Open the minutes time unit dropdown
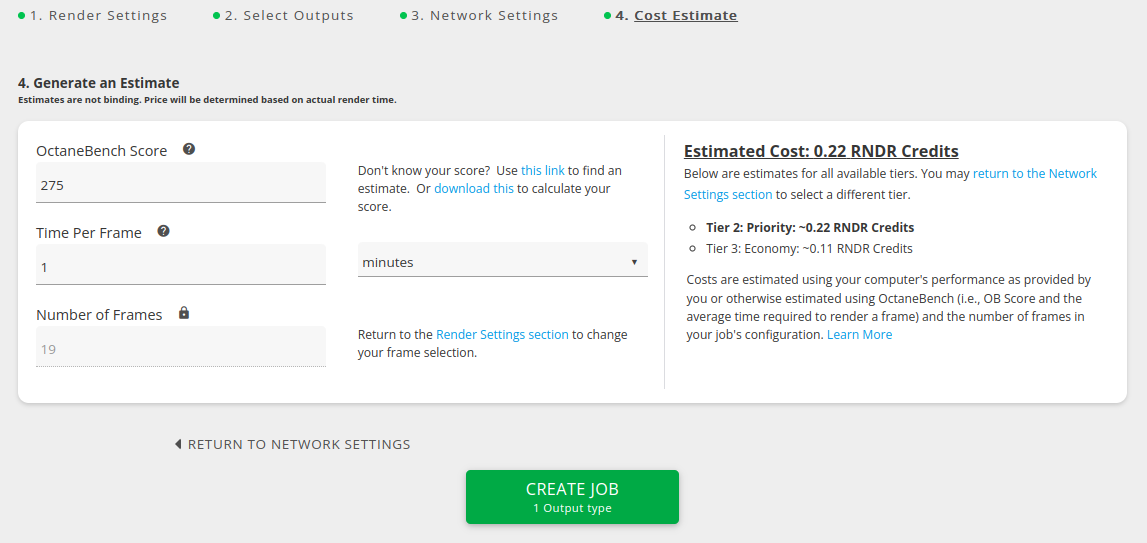Viewport: 1147px width, 543px height. point(503,261)
